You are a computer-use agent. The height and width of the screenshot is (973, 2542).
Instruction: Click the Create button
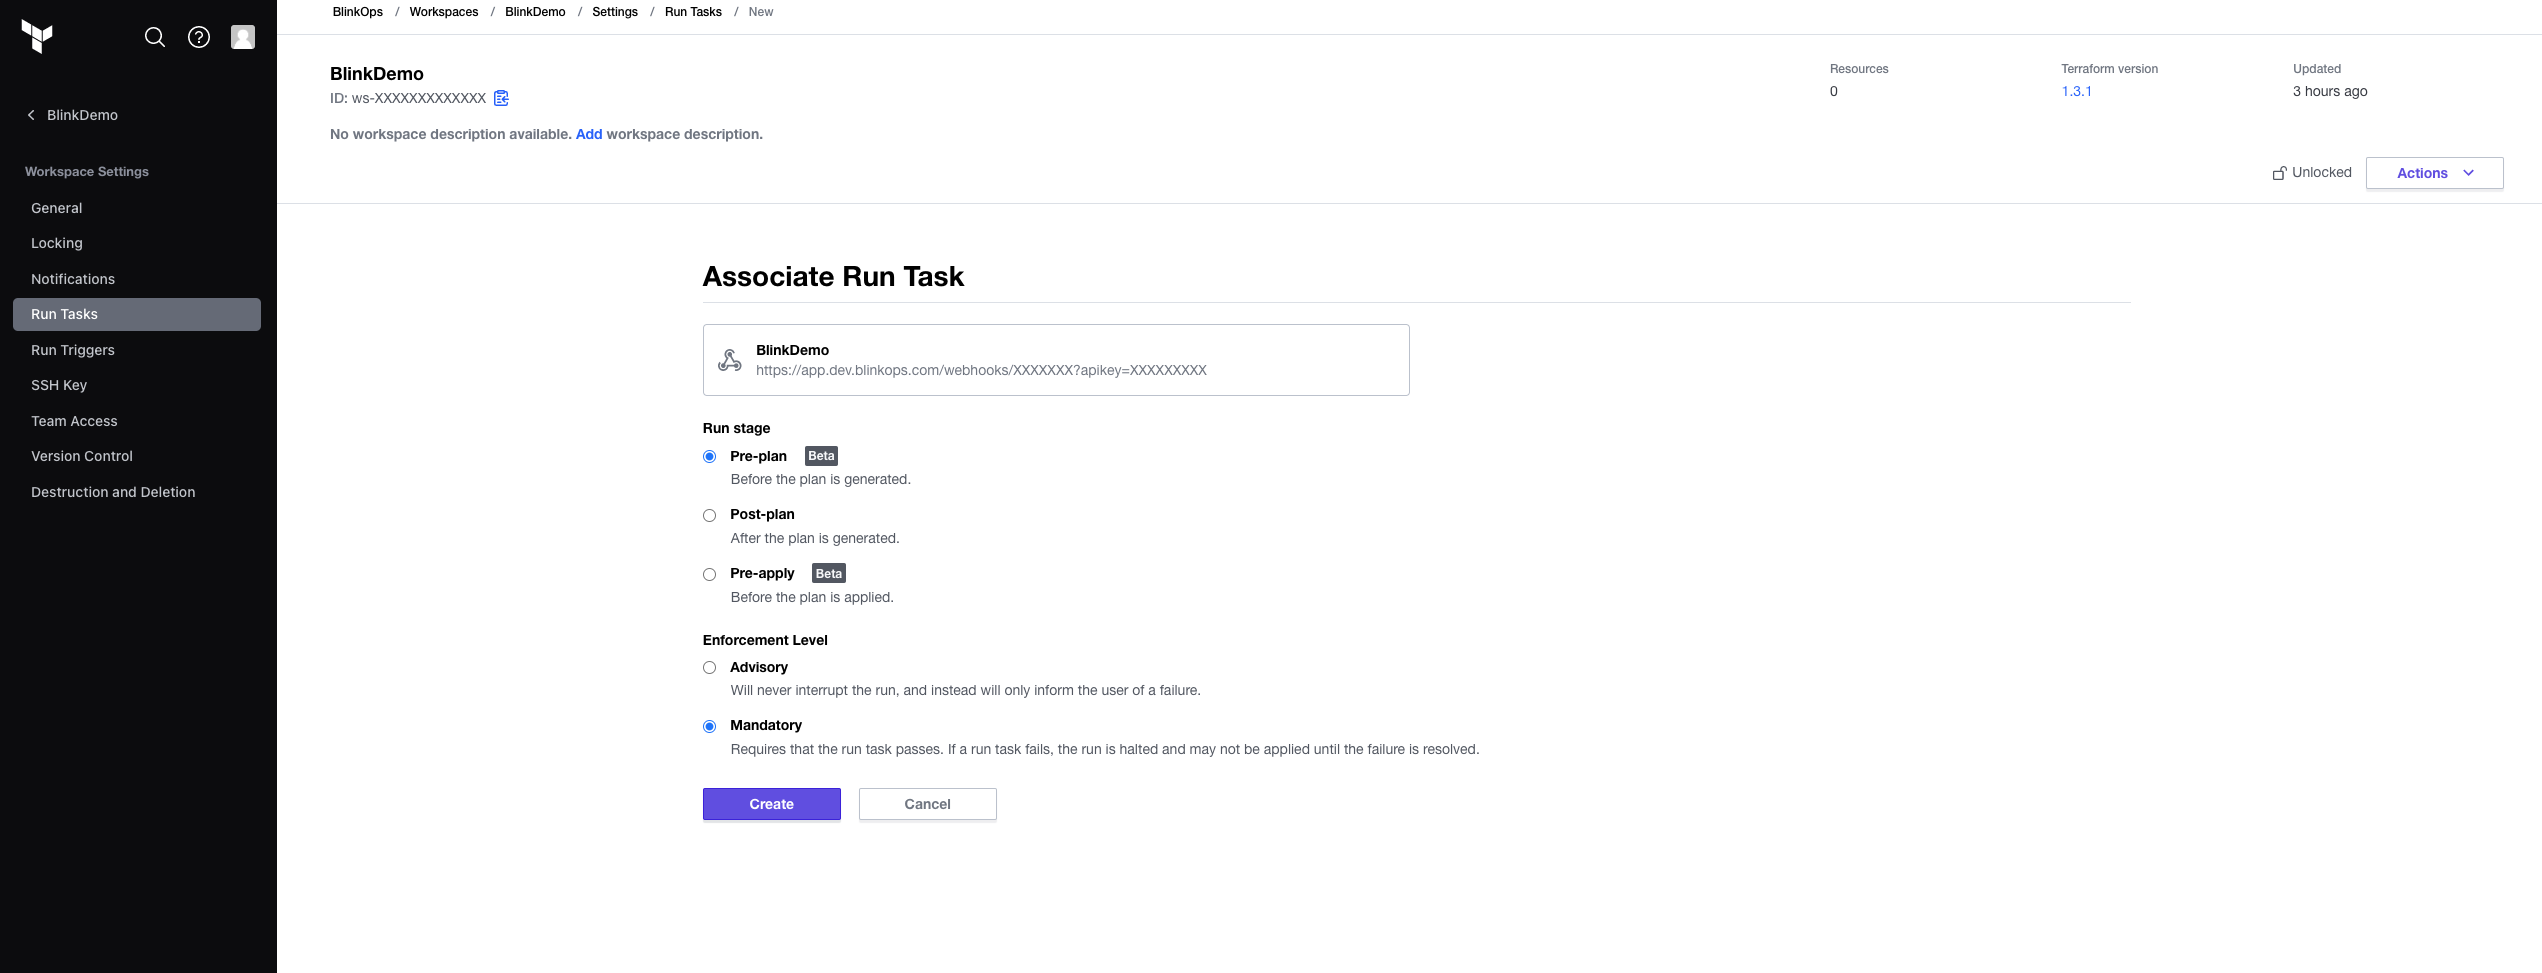[771, 804]
